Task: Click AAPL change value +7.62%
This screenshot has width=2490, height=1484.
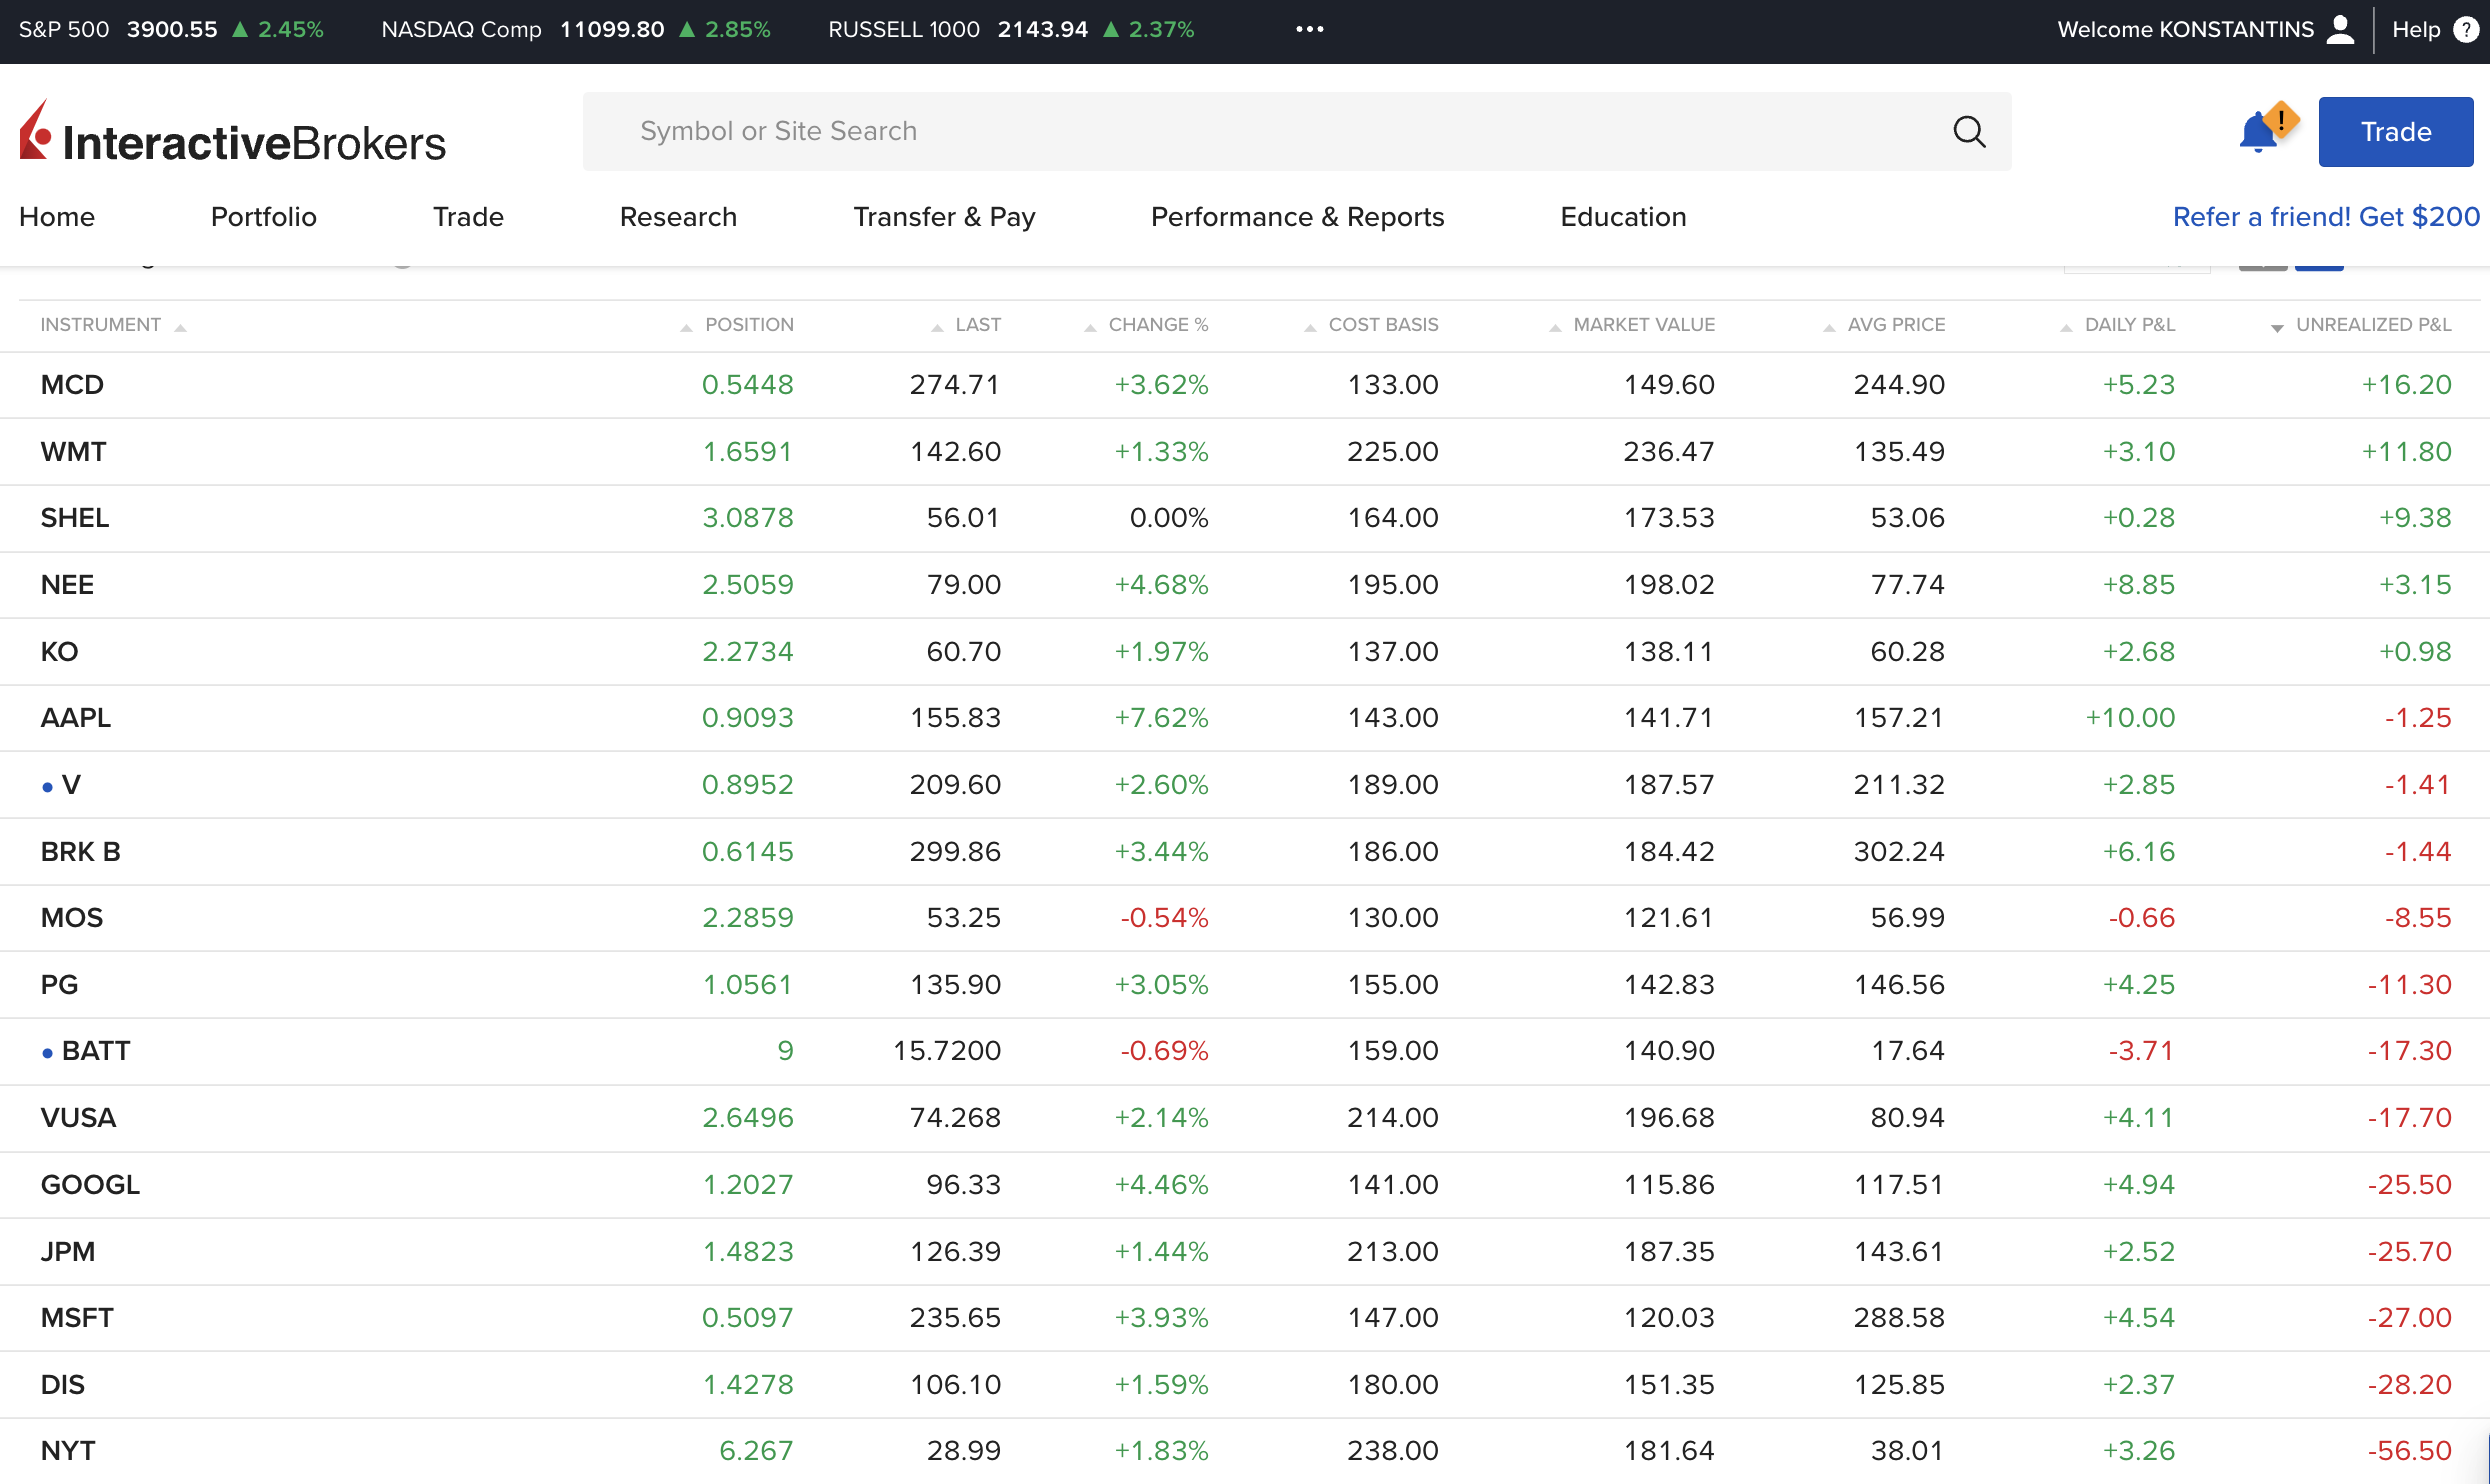Action: (1161, 718)
